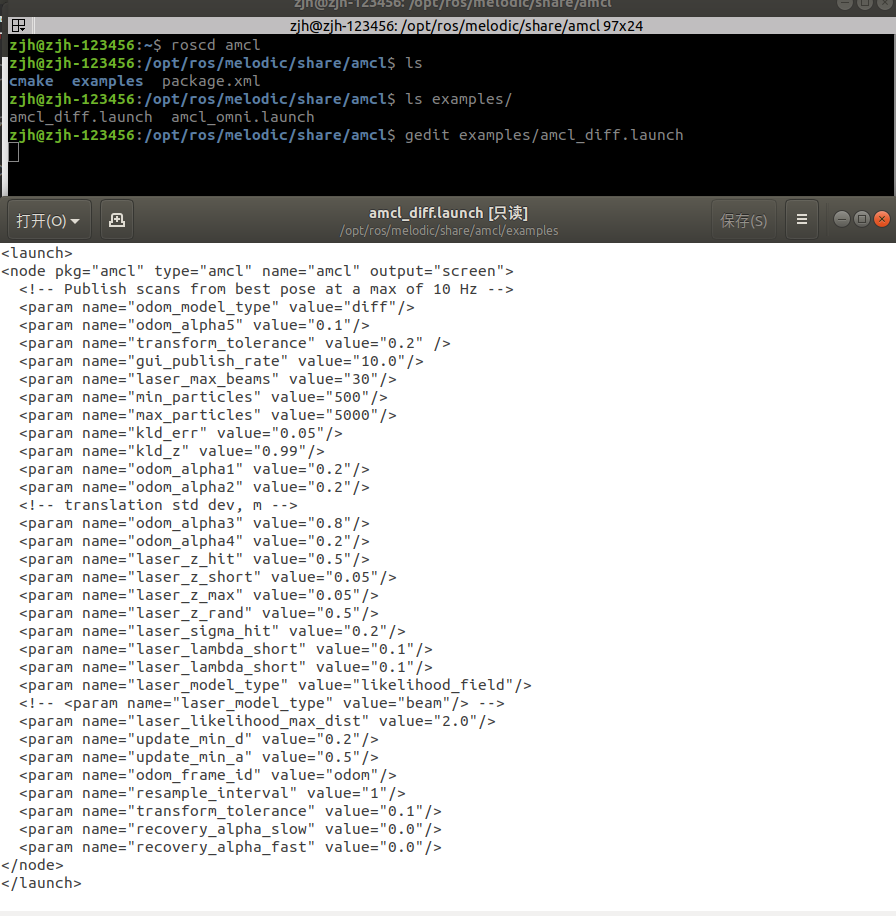The width and height of the screenshot is (896, 916).
Task: Click the new document icon button
Action: 117,220
